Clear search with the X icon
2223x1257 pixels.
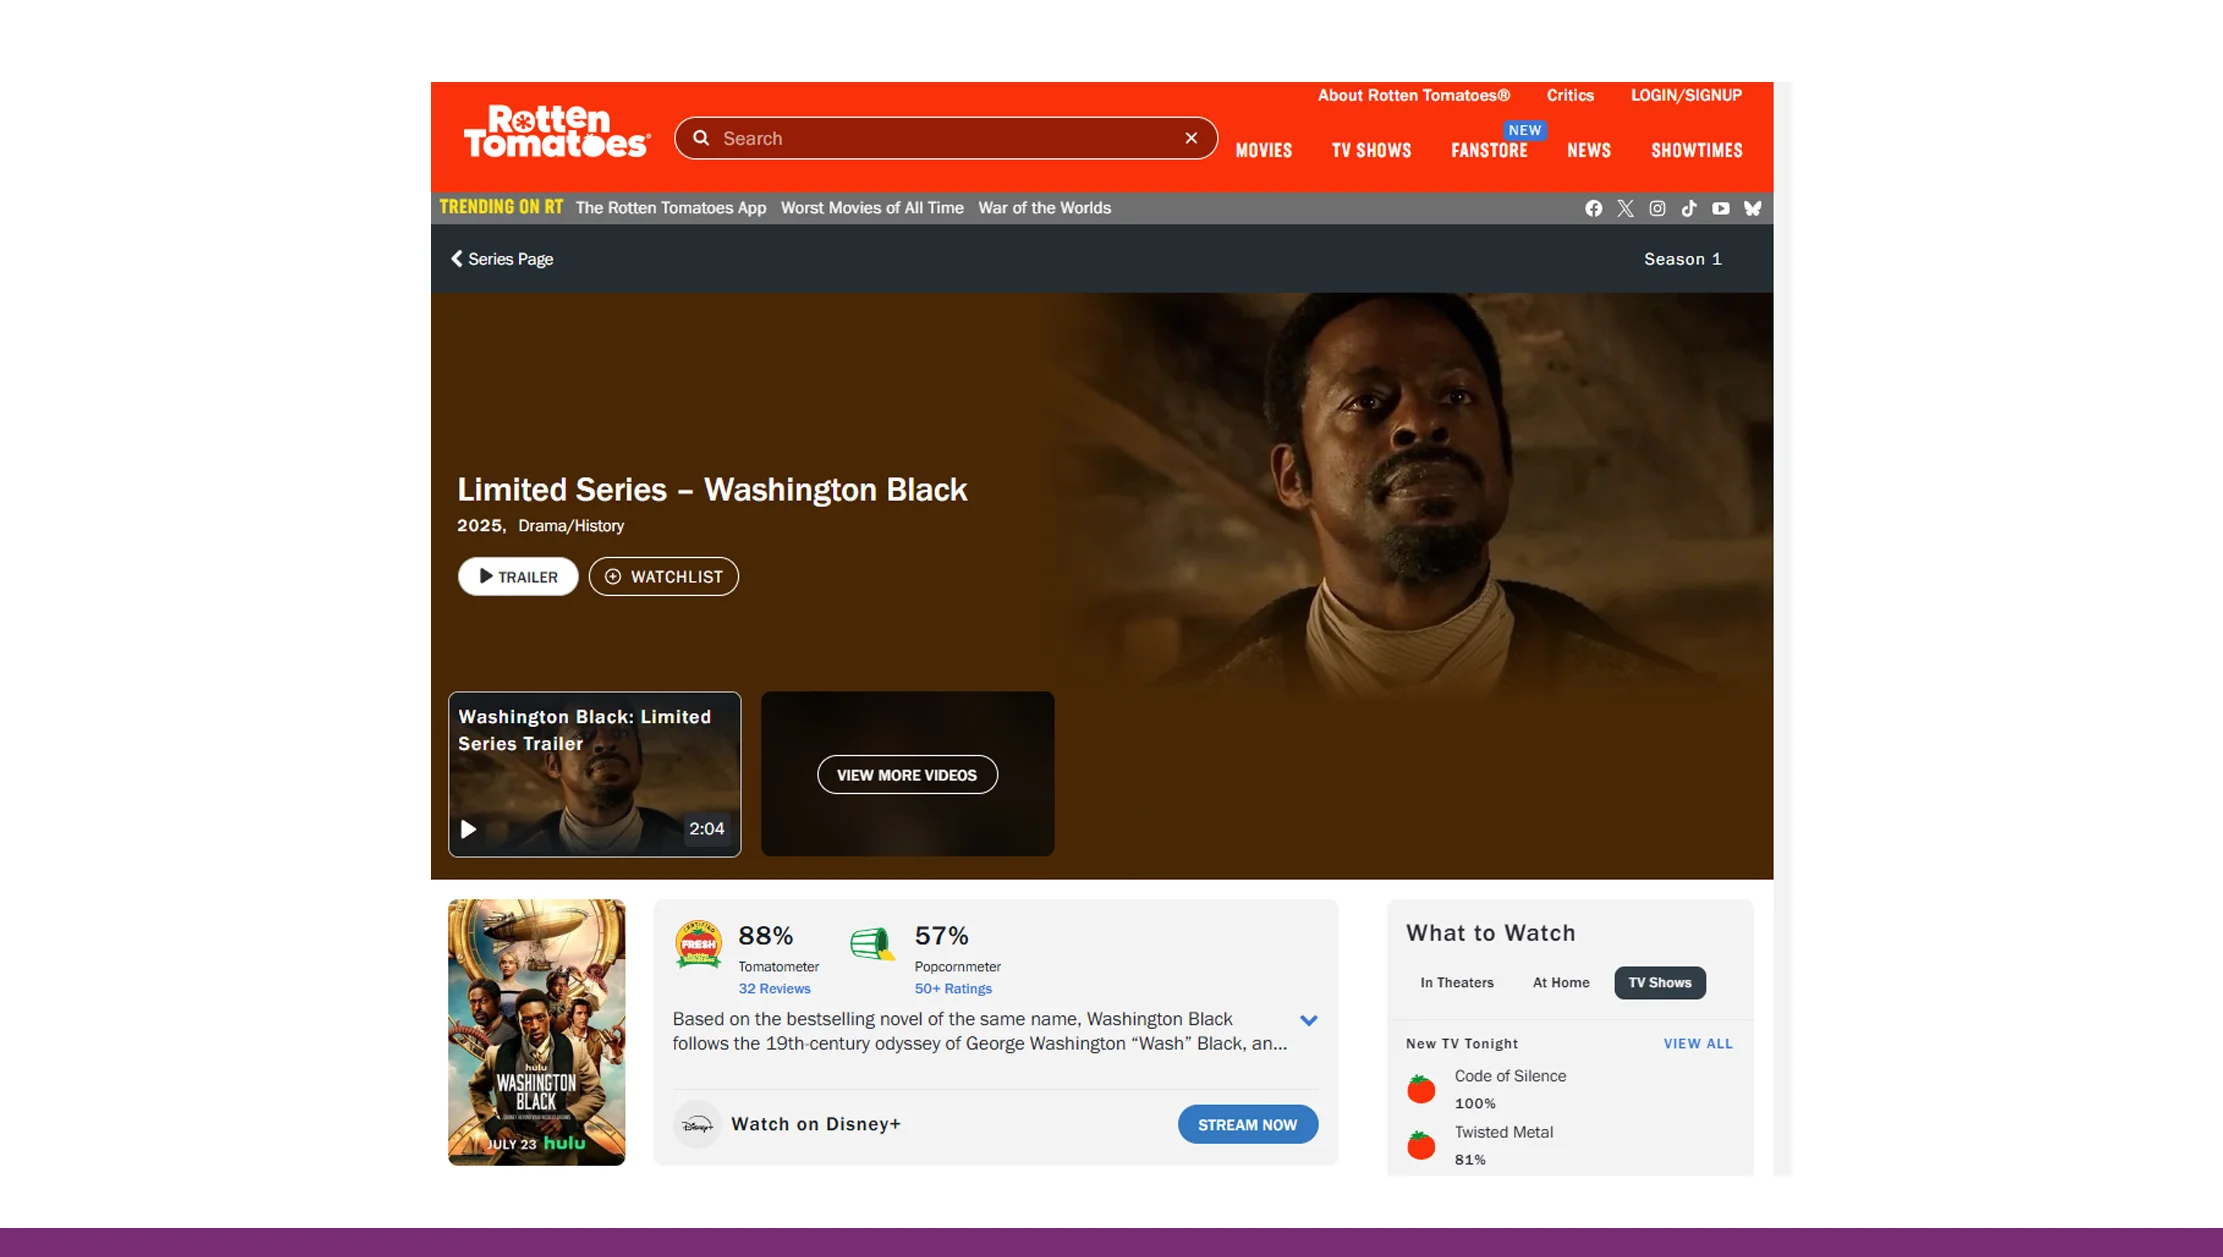pyautogui.click(x=1191, y=138)
